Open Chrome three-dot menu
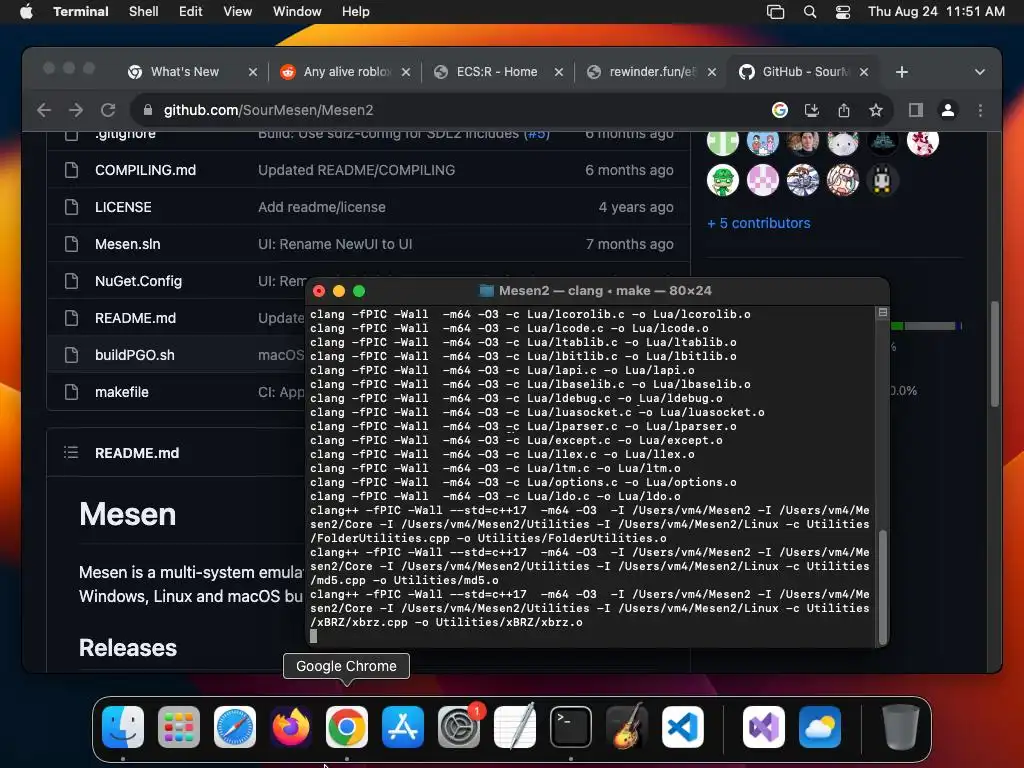The image size is (1024, 768). pos(980,110)
